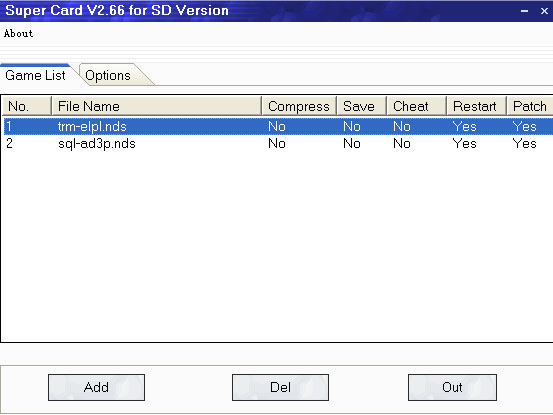The width and height of the screenshot is (553, 415).
Task: Click the Cheat column header
Action: (x=417, y=106)
